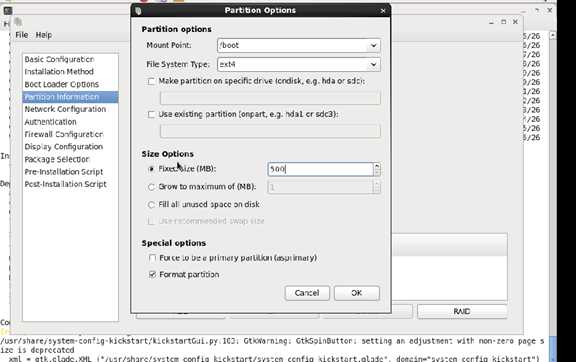Select Pre-Installation Script in the sidebar

point(64,172)
